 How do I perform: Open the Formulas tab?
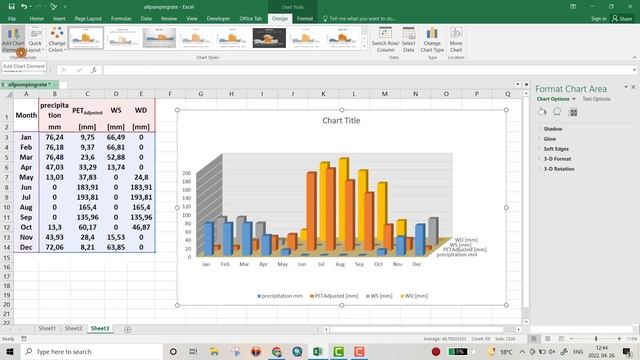coord(121,19)
